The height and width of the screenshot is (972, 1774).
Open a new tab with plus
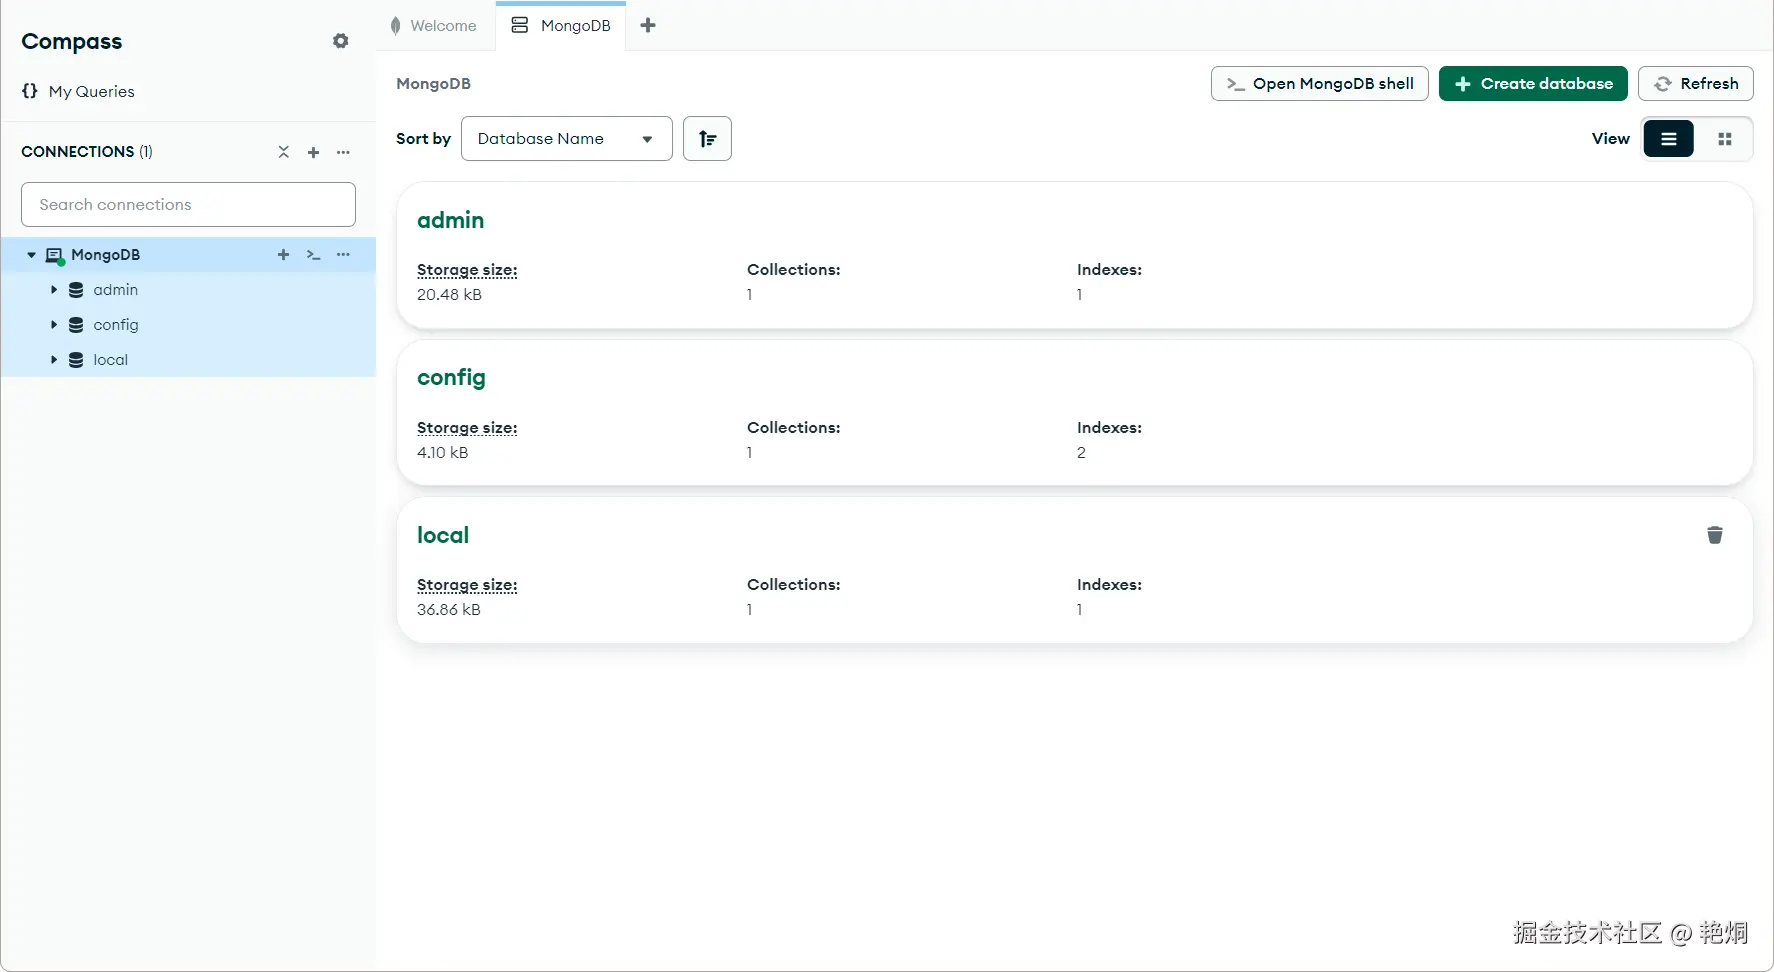click(648, 26)
